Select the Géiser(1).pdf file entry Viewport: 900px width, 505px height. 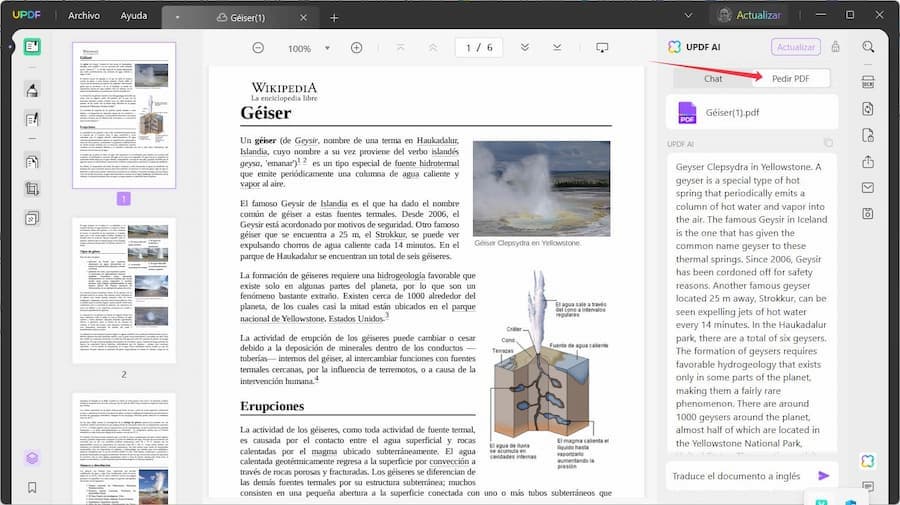tap(752, 112)
